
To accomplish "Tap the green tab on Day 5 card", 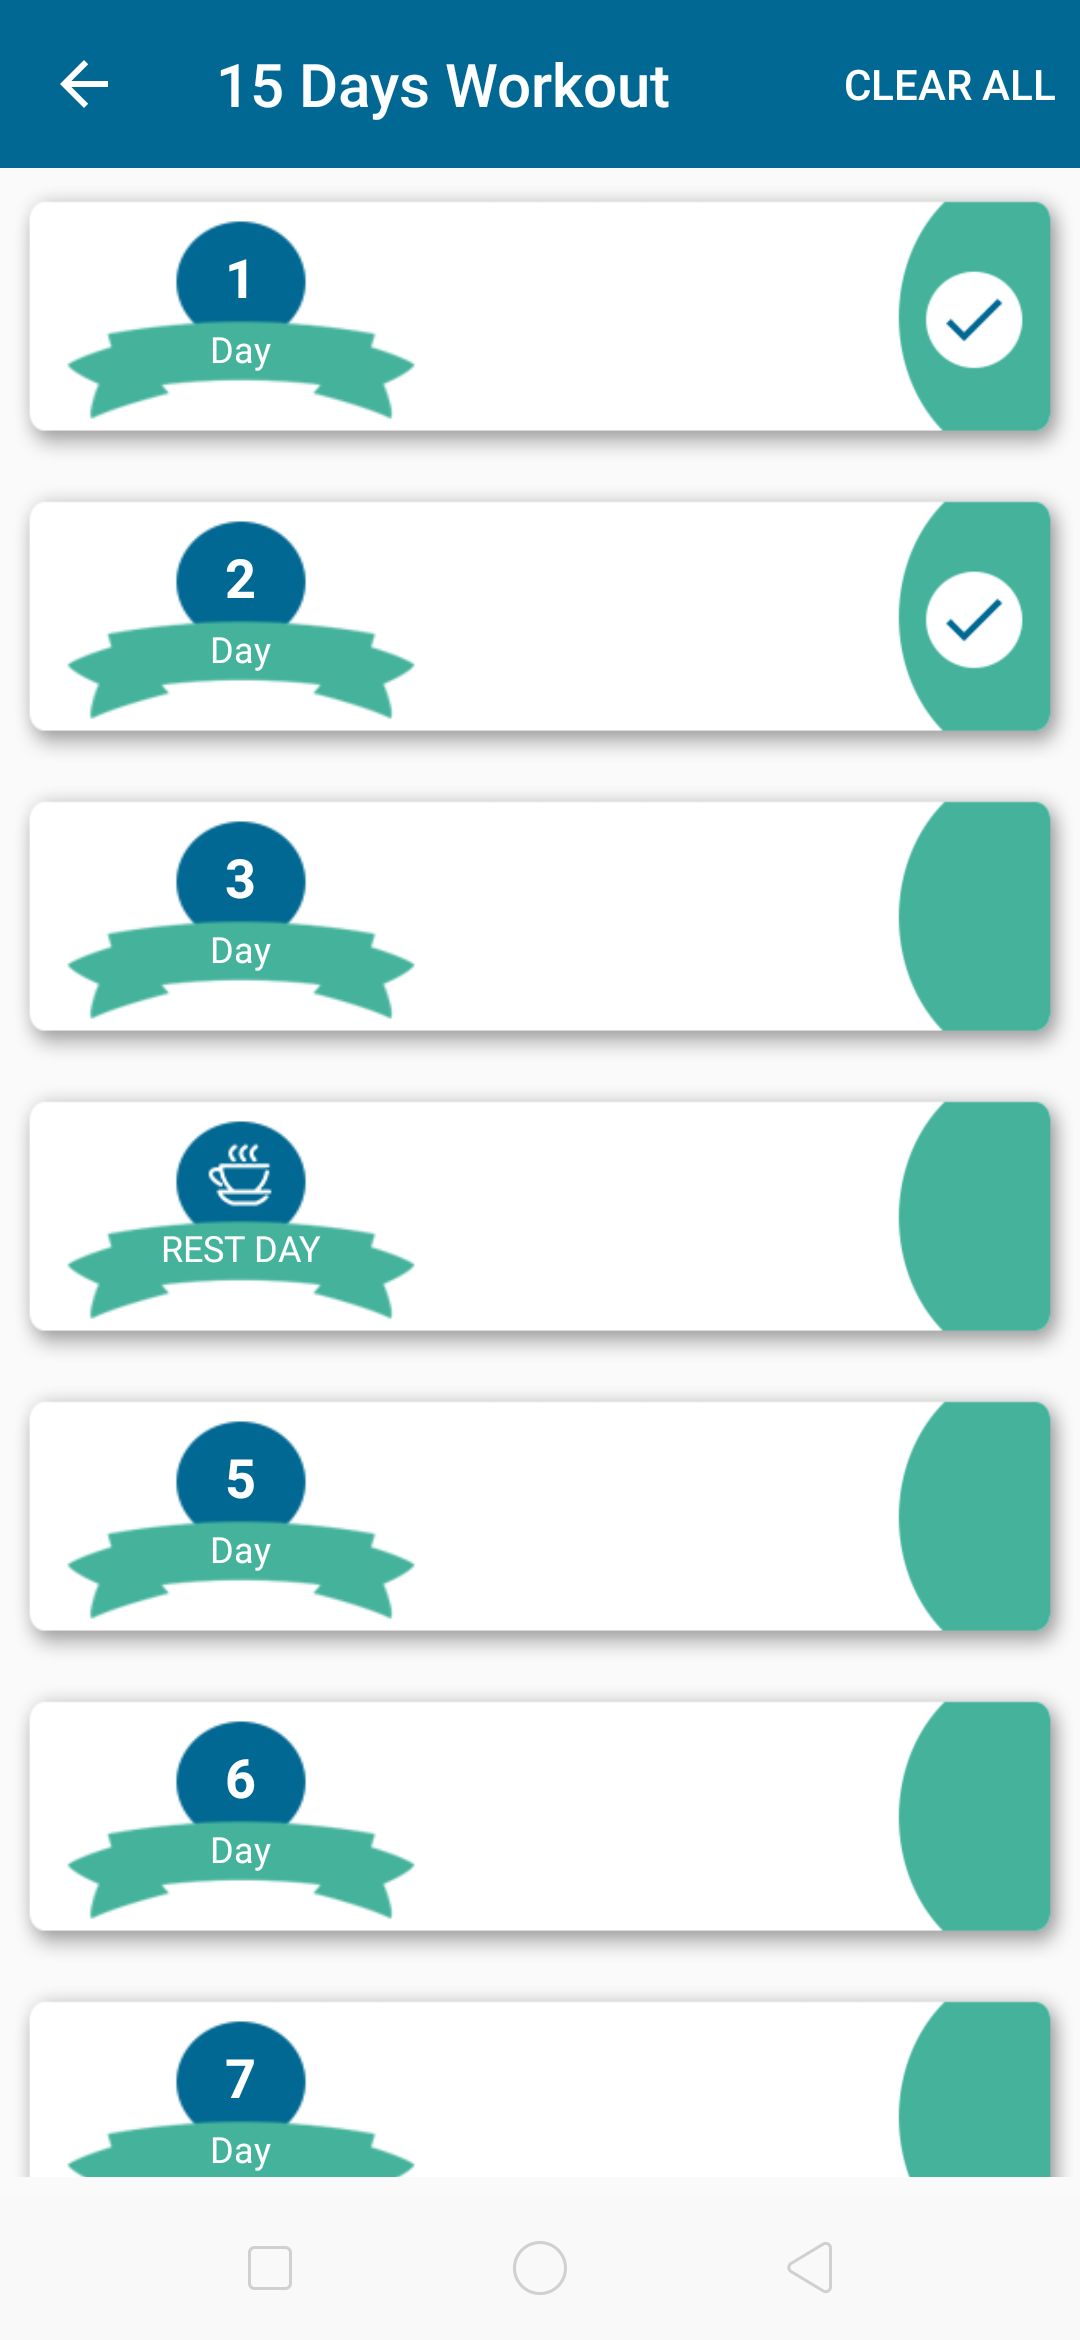I will coord(975,1516).
